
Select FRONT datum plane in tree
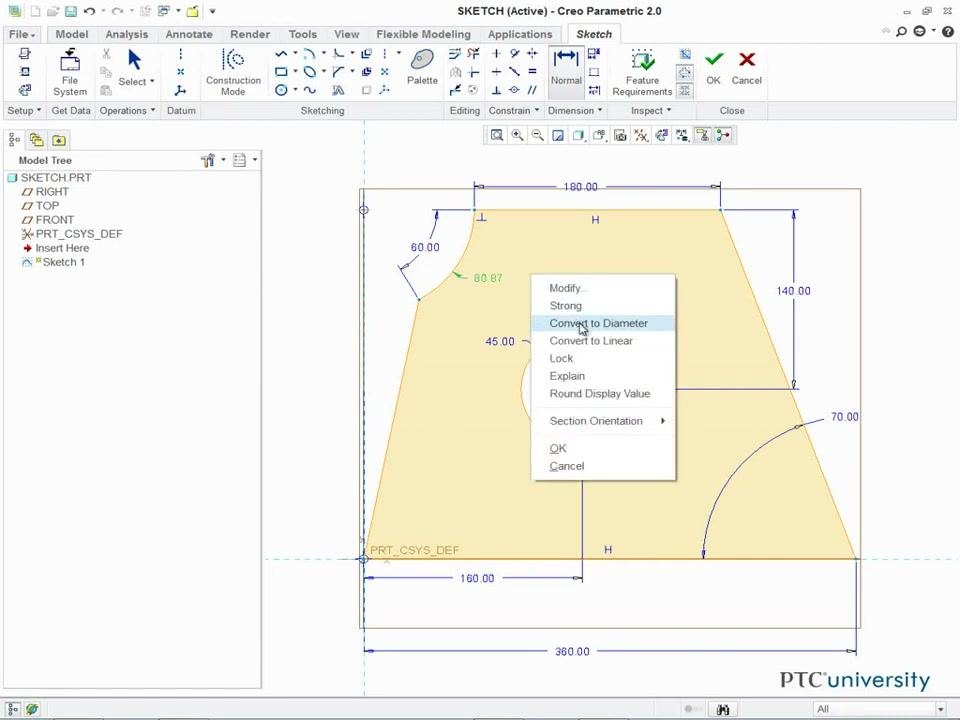click(x=48, y=220)
